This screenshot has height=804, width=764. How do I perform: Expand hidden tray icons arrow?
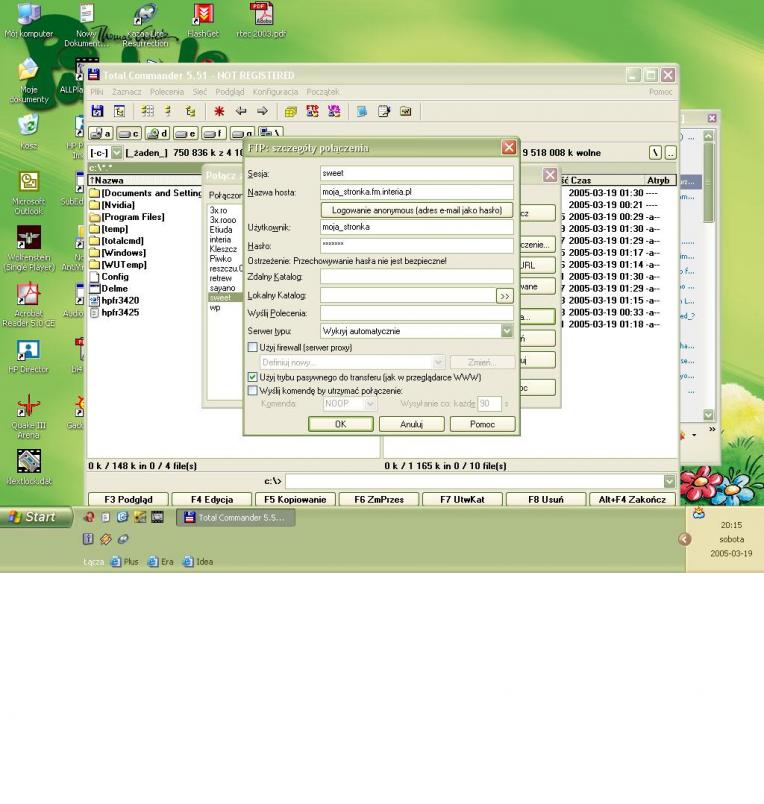point(685,539)
